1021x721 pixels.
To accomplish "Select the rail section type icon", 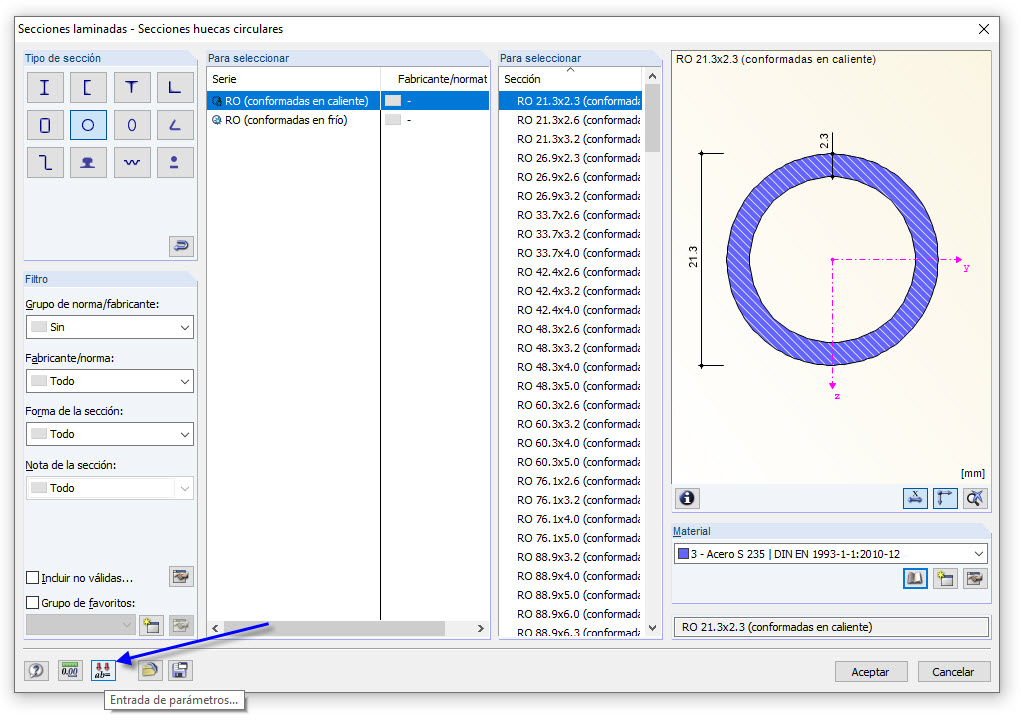I will pyautogui.click(x=88, y=163).
